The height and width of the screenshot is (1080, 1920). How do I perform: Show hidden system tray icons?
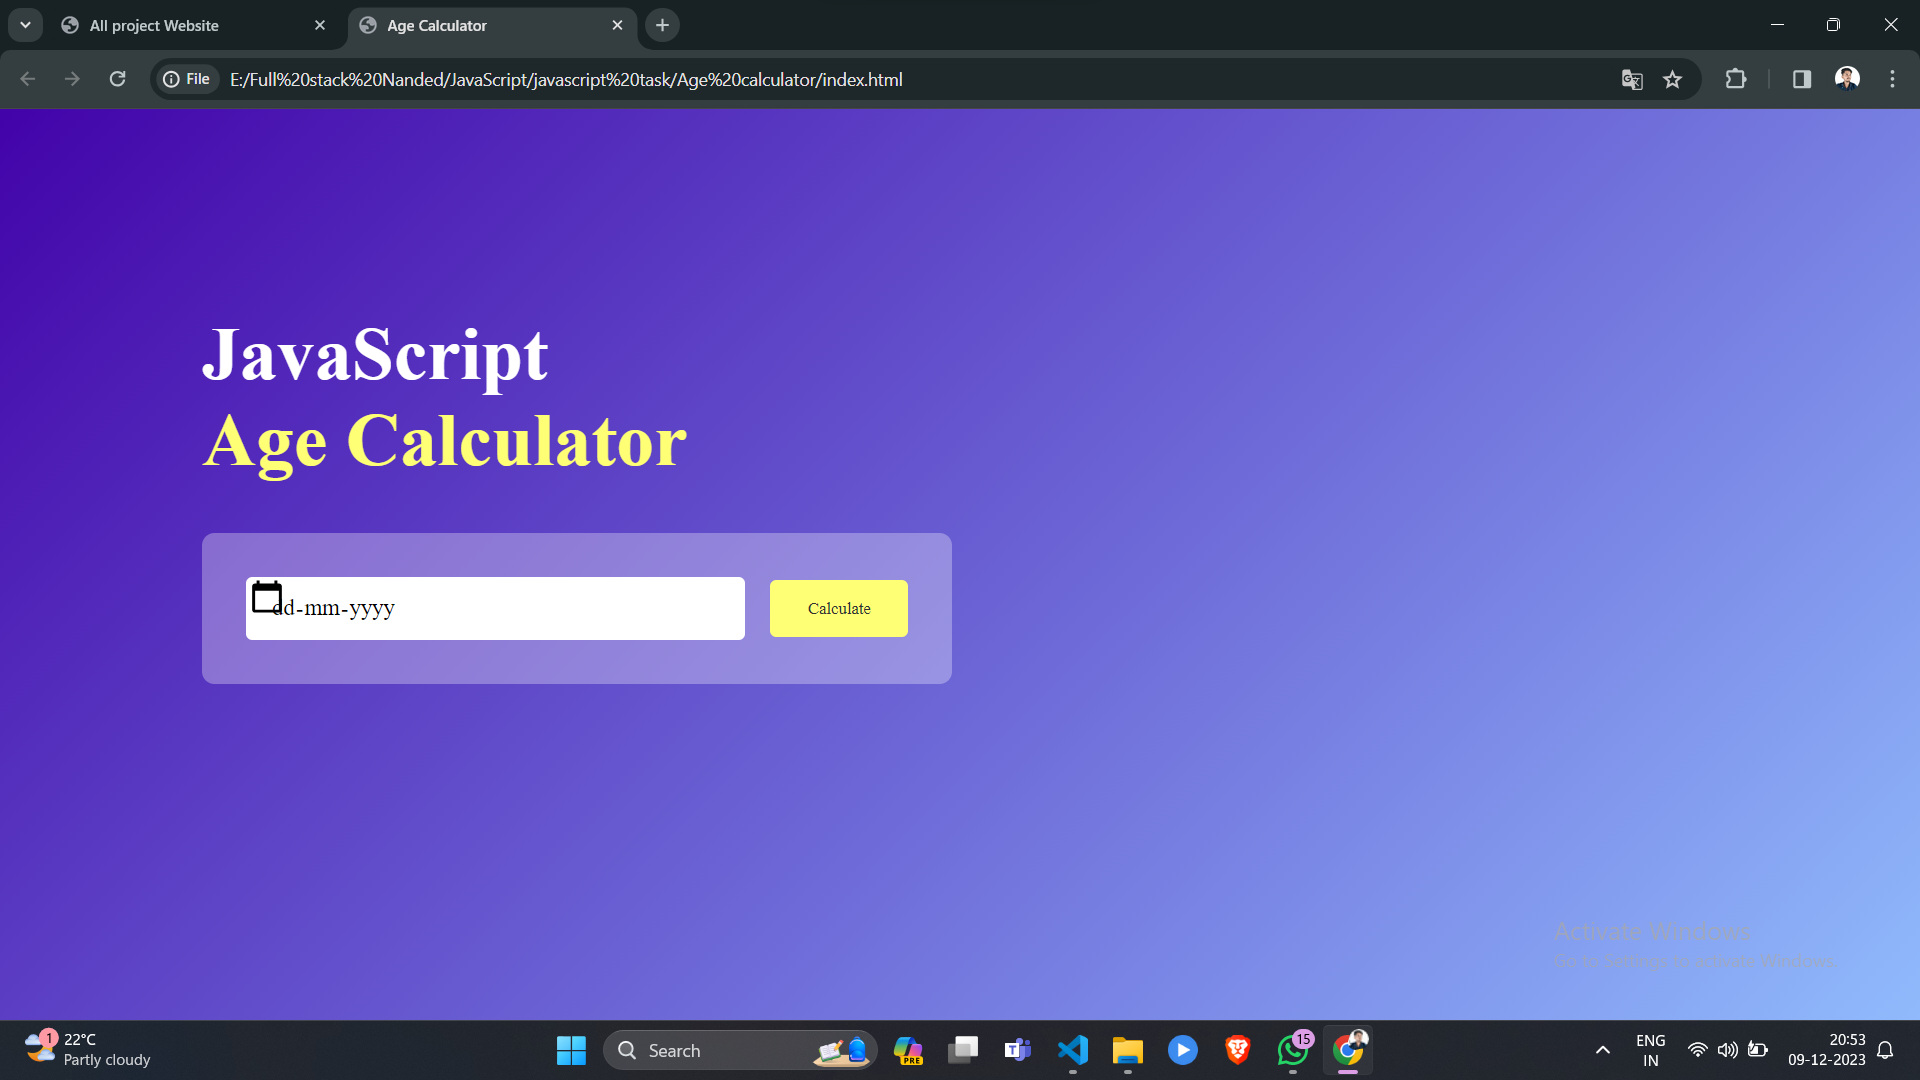pos(1603,1050)
